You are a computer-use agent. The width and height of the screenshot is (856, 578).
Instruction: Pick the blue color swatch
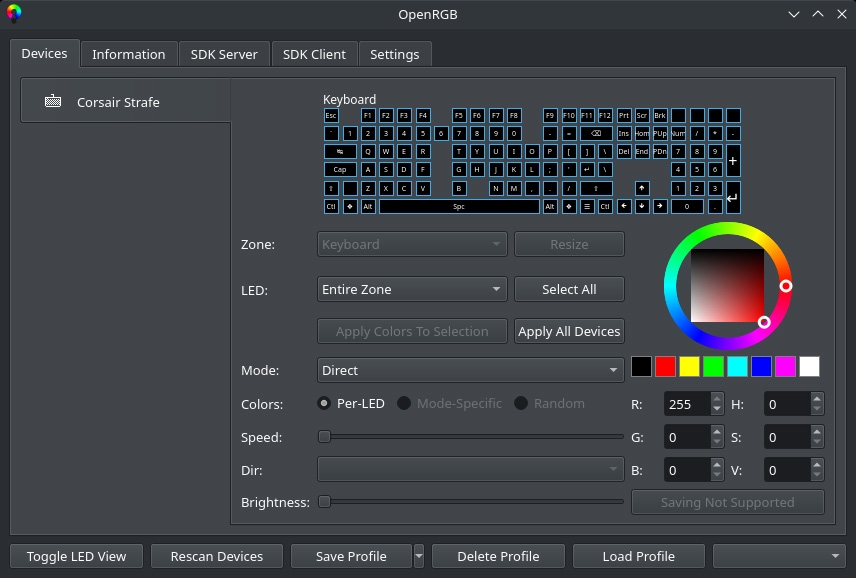pos(761,367)
